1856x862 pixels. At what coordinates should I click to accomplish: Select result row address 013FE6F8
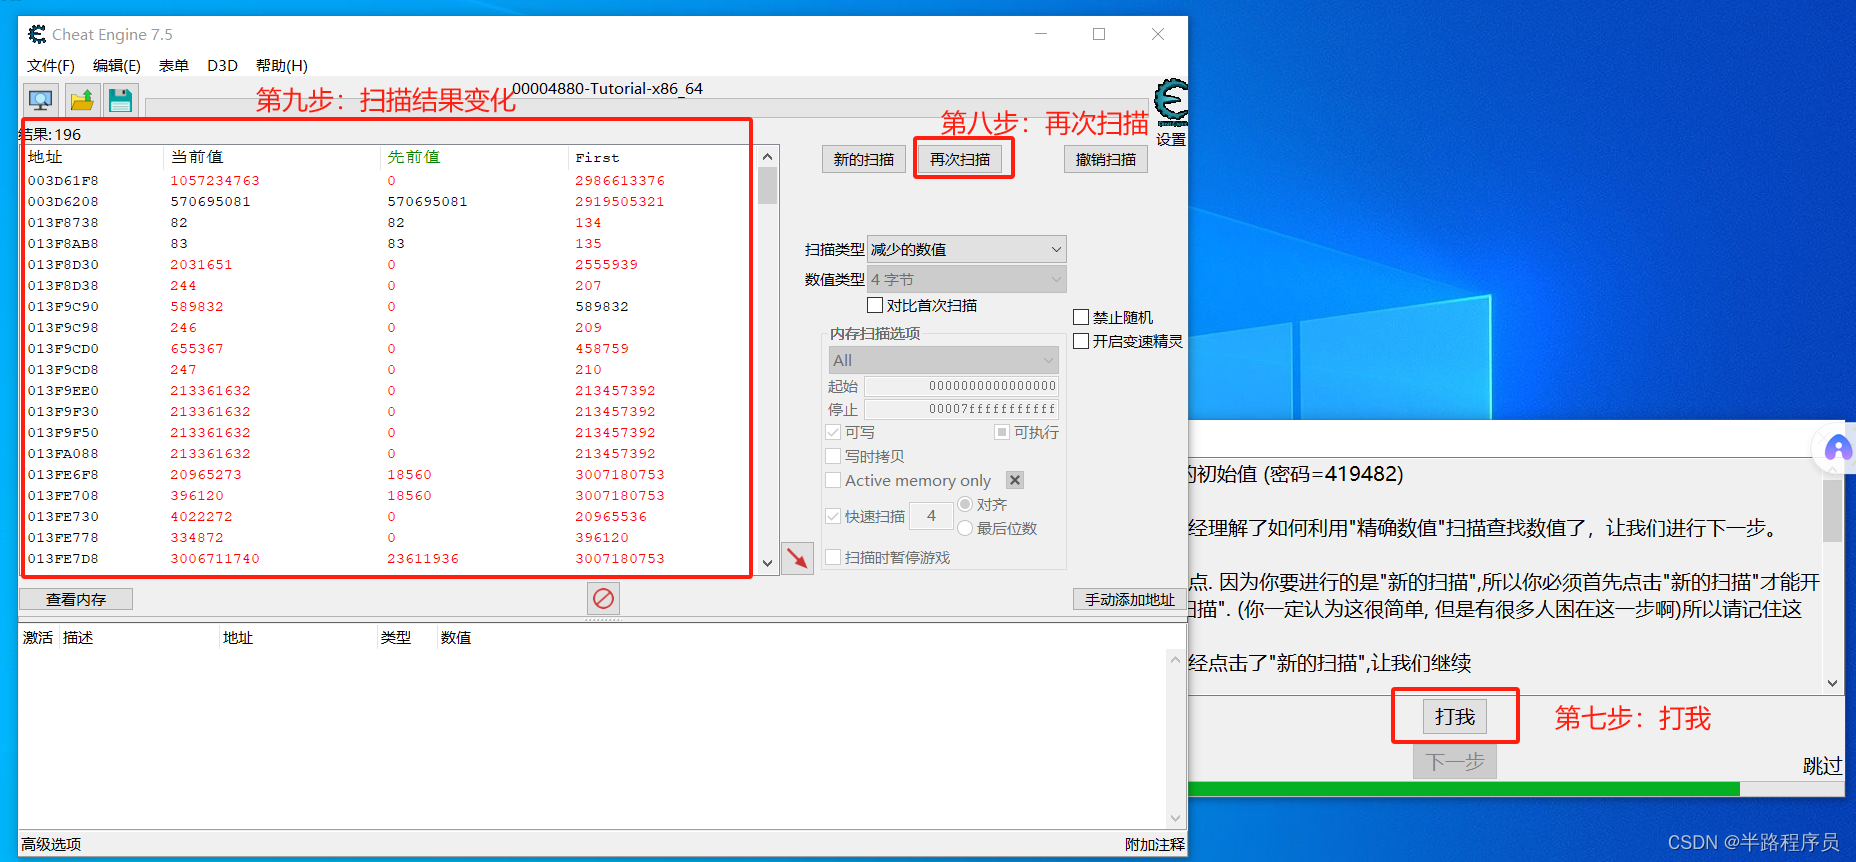pyautogui.click(x=388, y=475)
